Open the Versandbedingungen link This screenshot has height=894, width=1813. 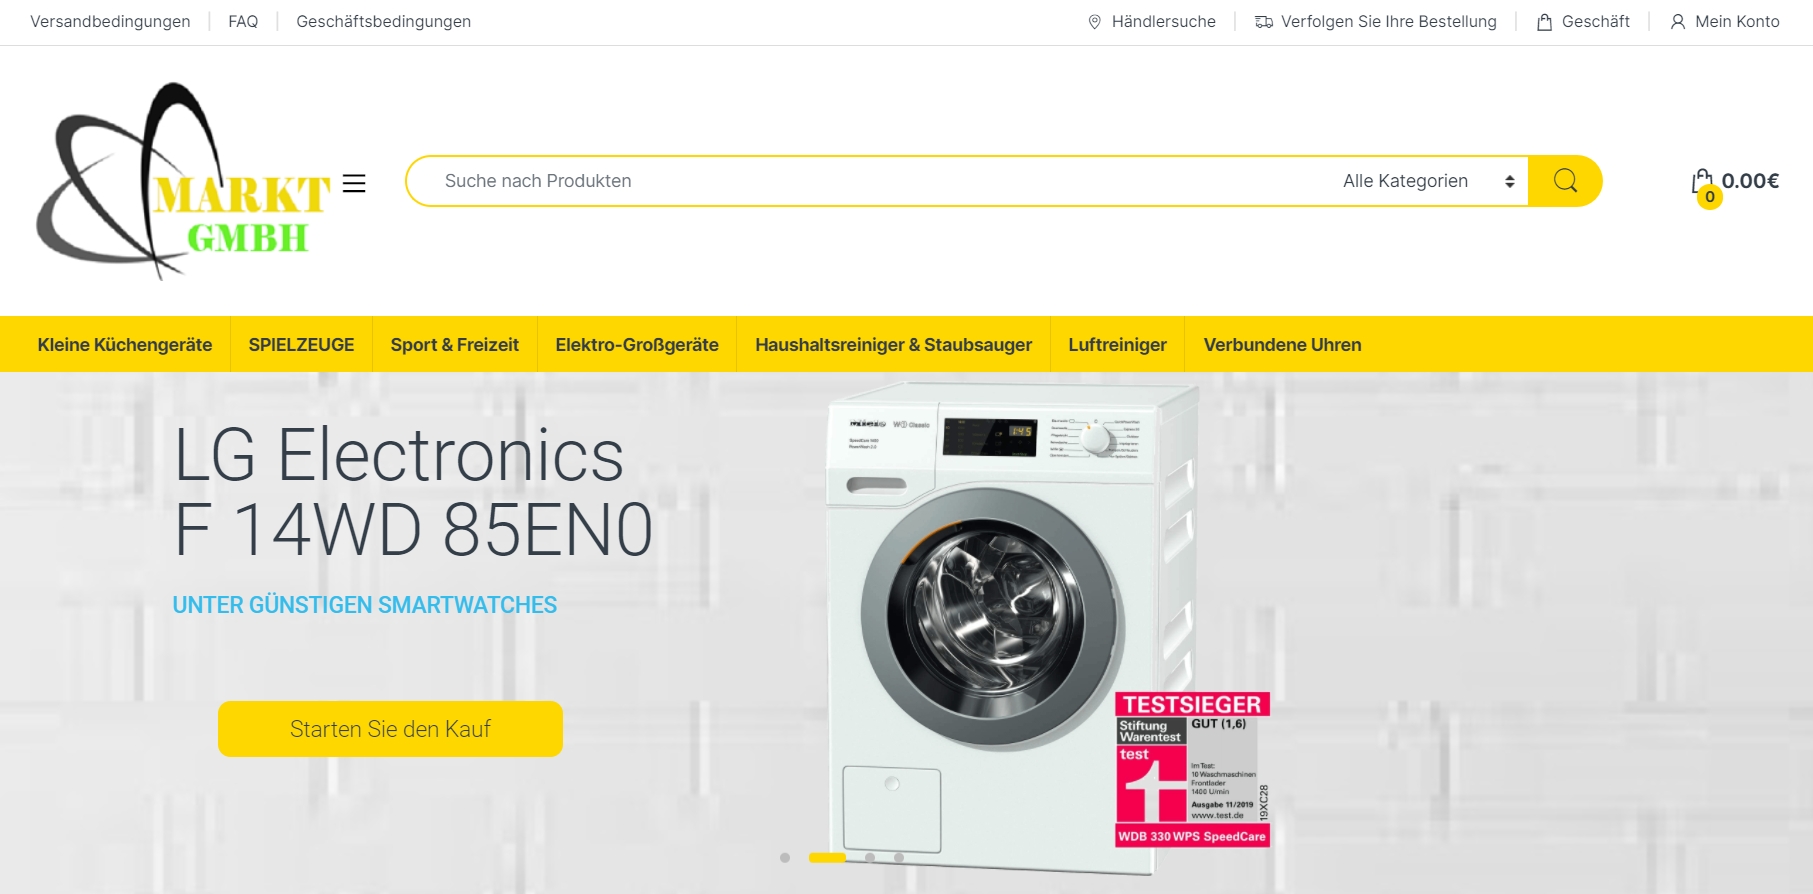click(x=110, y=22)
